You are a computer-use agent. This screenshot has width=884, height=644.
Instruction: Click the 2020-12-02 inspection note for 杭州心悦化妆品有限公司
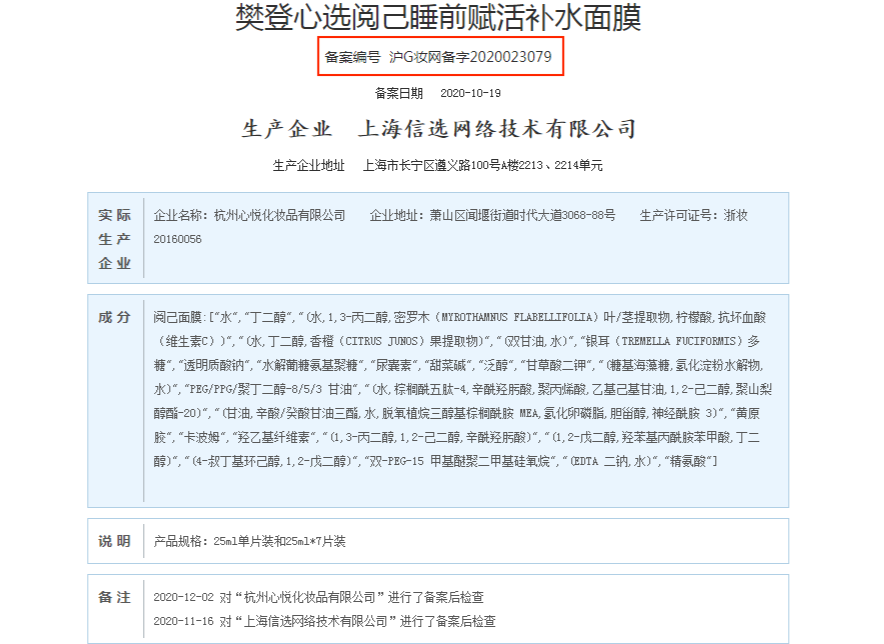click(319, 597)
